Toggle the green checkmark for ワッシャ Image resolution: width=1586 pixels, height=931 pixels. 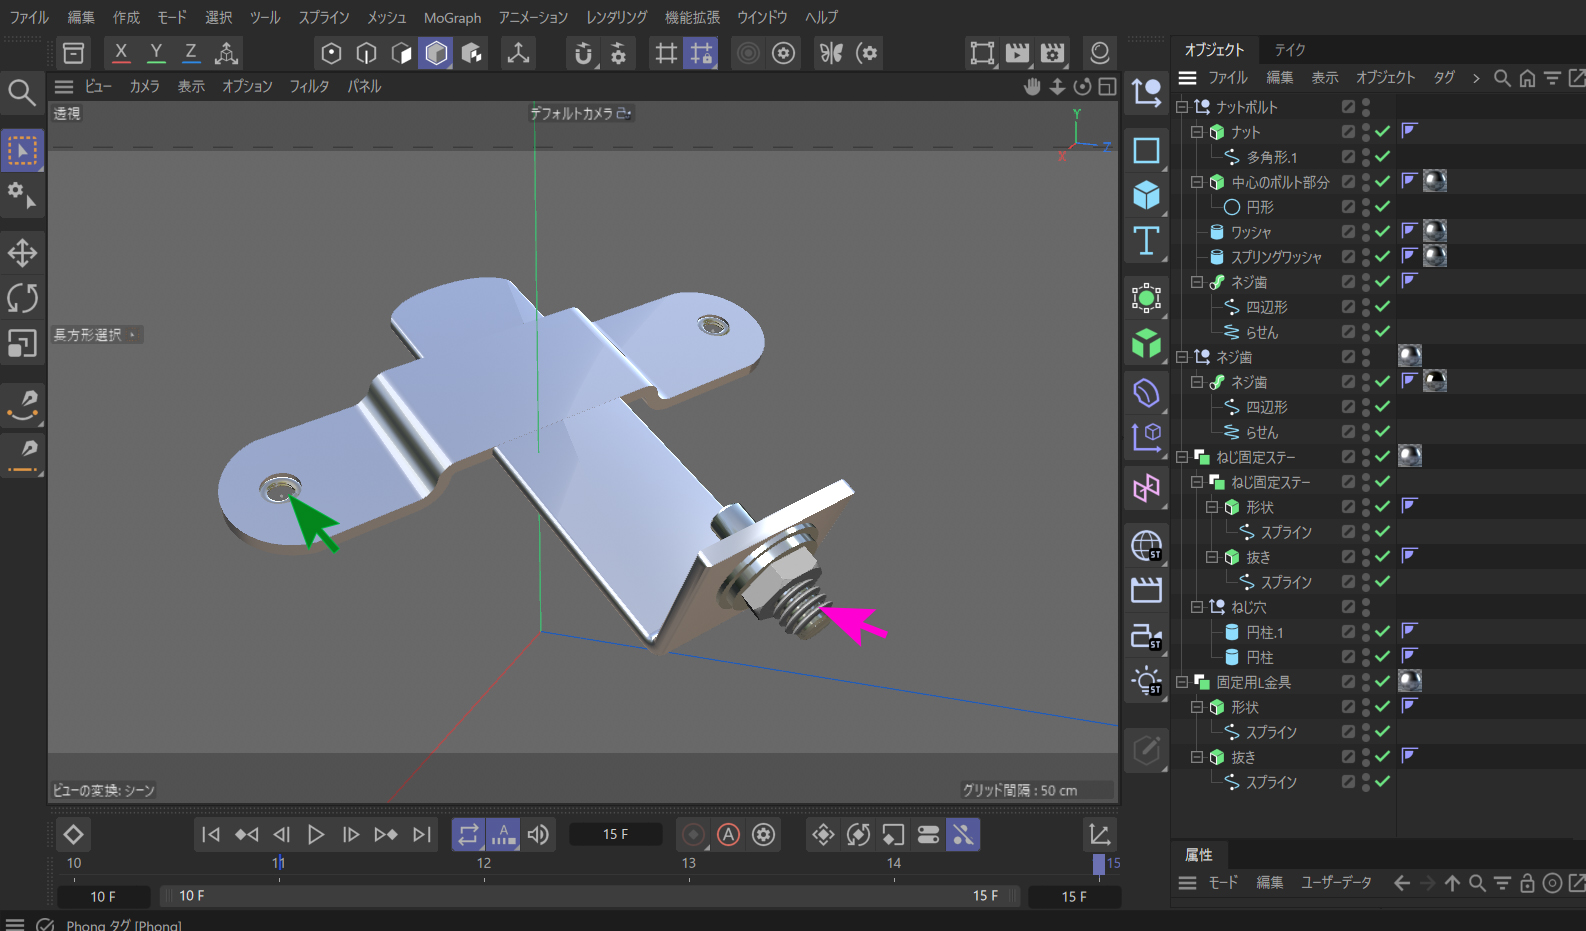pos(1382,232)
